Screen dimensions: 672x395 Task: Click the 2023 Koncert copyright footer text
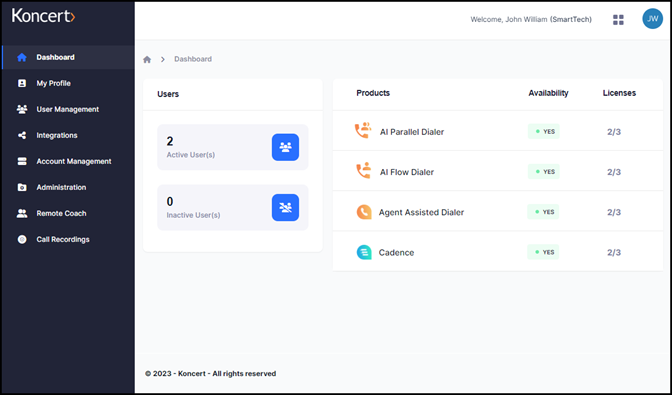coord(210,374)
